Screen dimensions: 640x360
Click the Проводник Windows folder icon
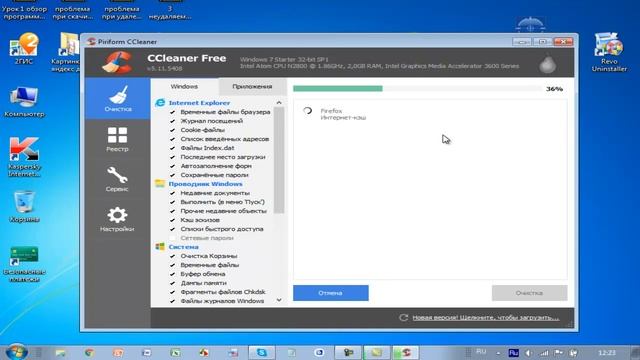pos(160,184)
